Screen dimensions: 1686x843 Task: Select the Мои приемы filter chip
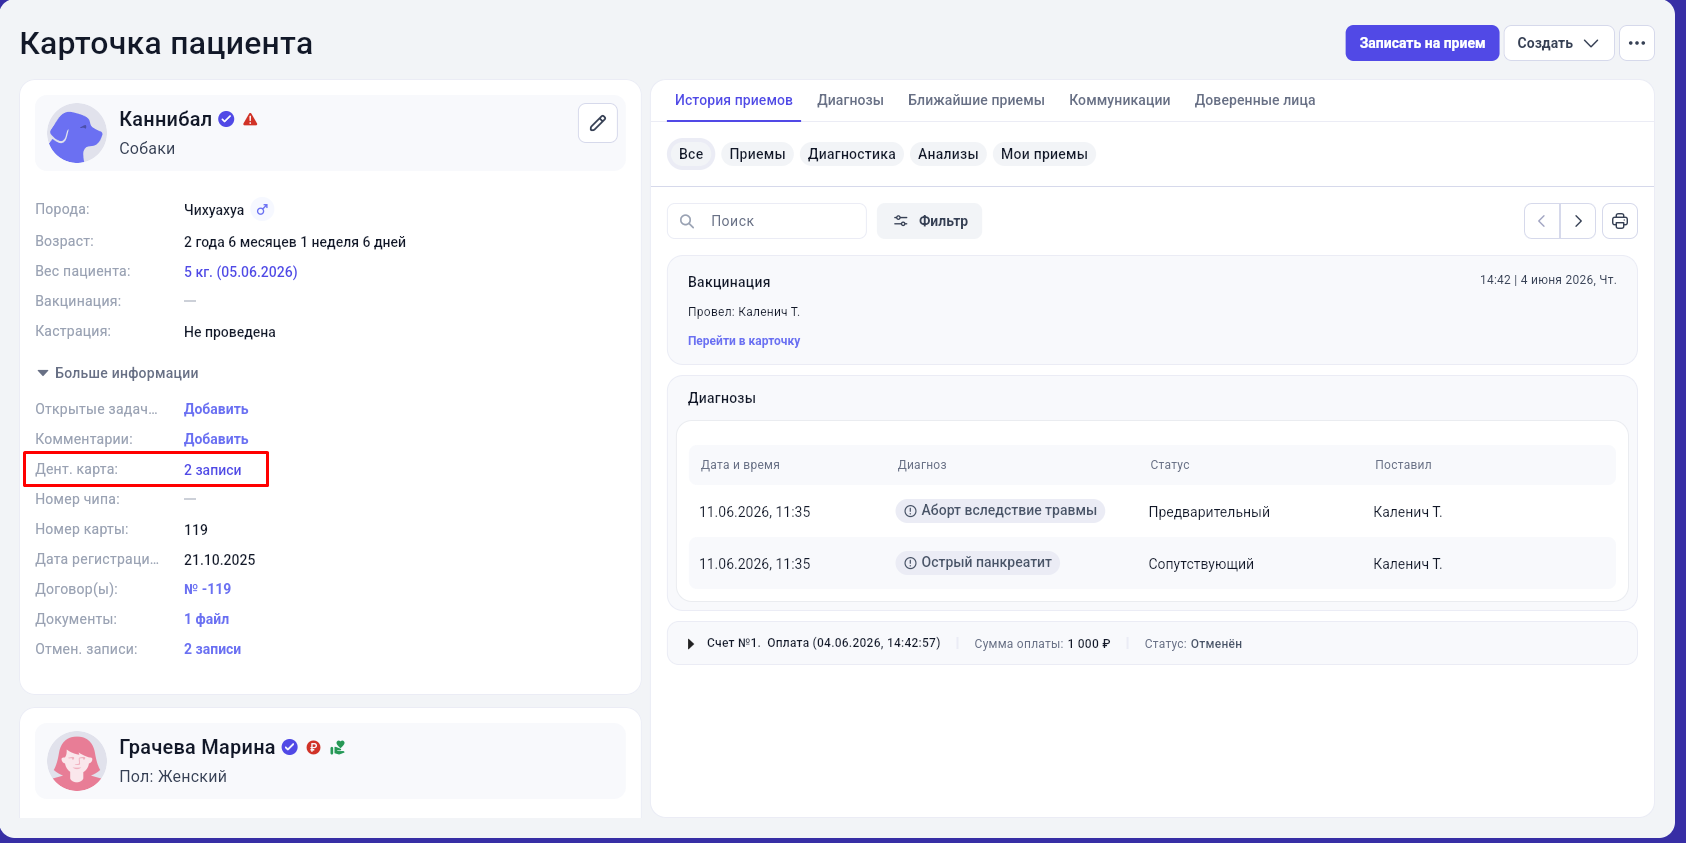(x=1044, y=154)
